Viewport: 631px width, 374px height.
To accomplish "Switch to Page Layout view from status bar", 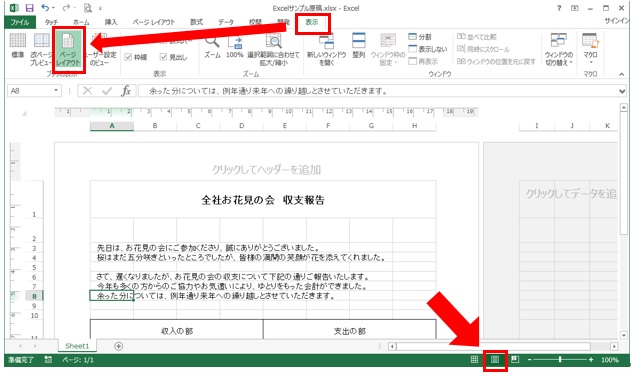I will pos(495,360).
